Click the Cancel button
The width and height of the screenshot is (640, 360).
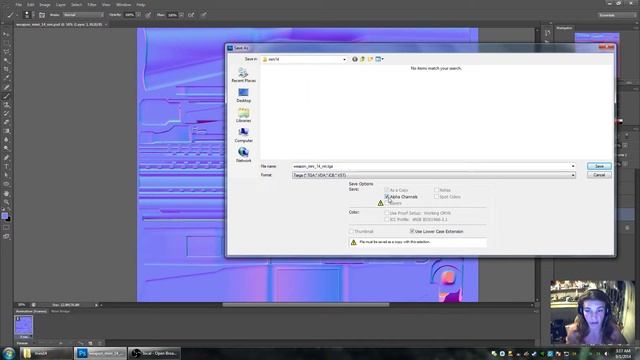click(599, 175)
